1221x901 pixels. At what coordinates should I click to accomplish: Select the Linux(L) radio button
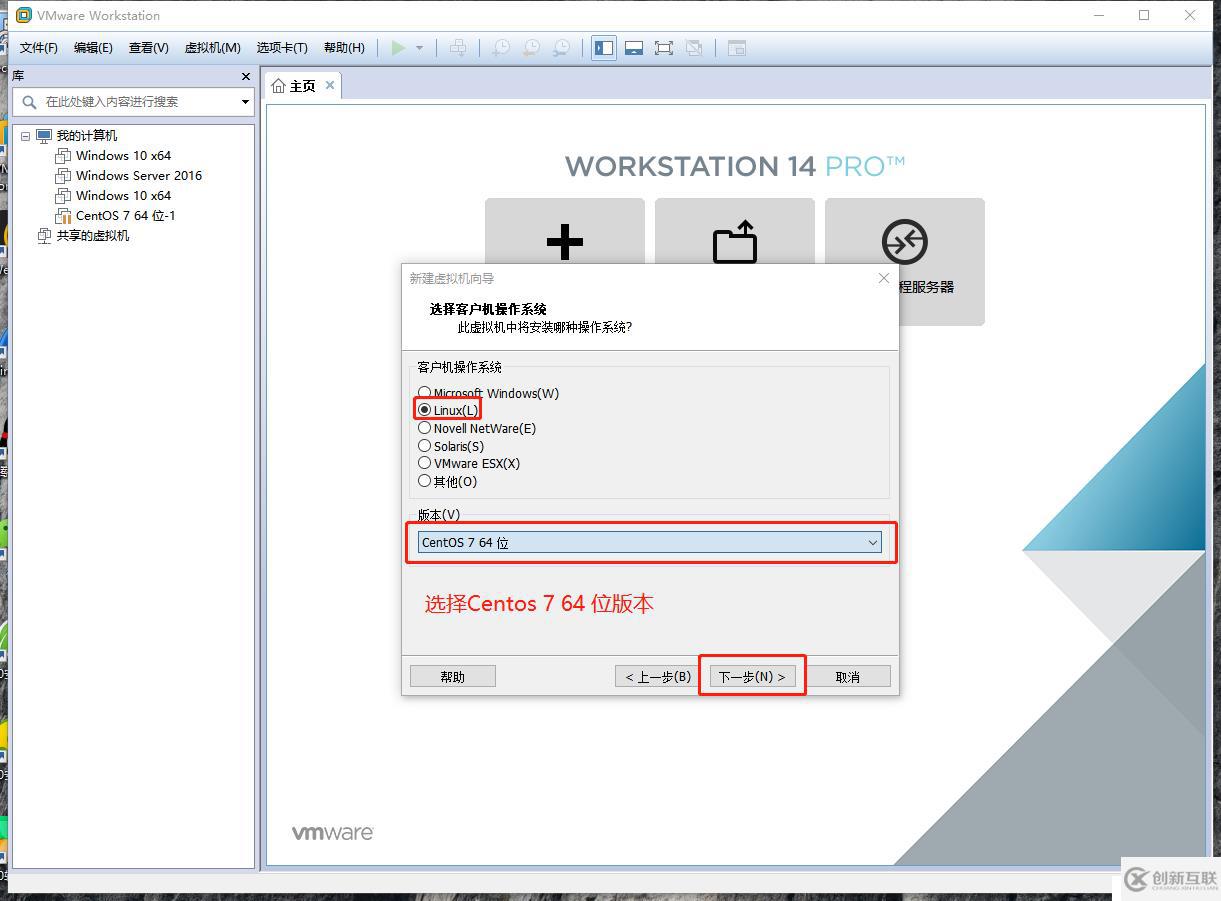click(x=425, y=410)
